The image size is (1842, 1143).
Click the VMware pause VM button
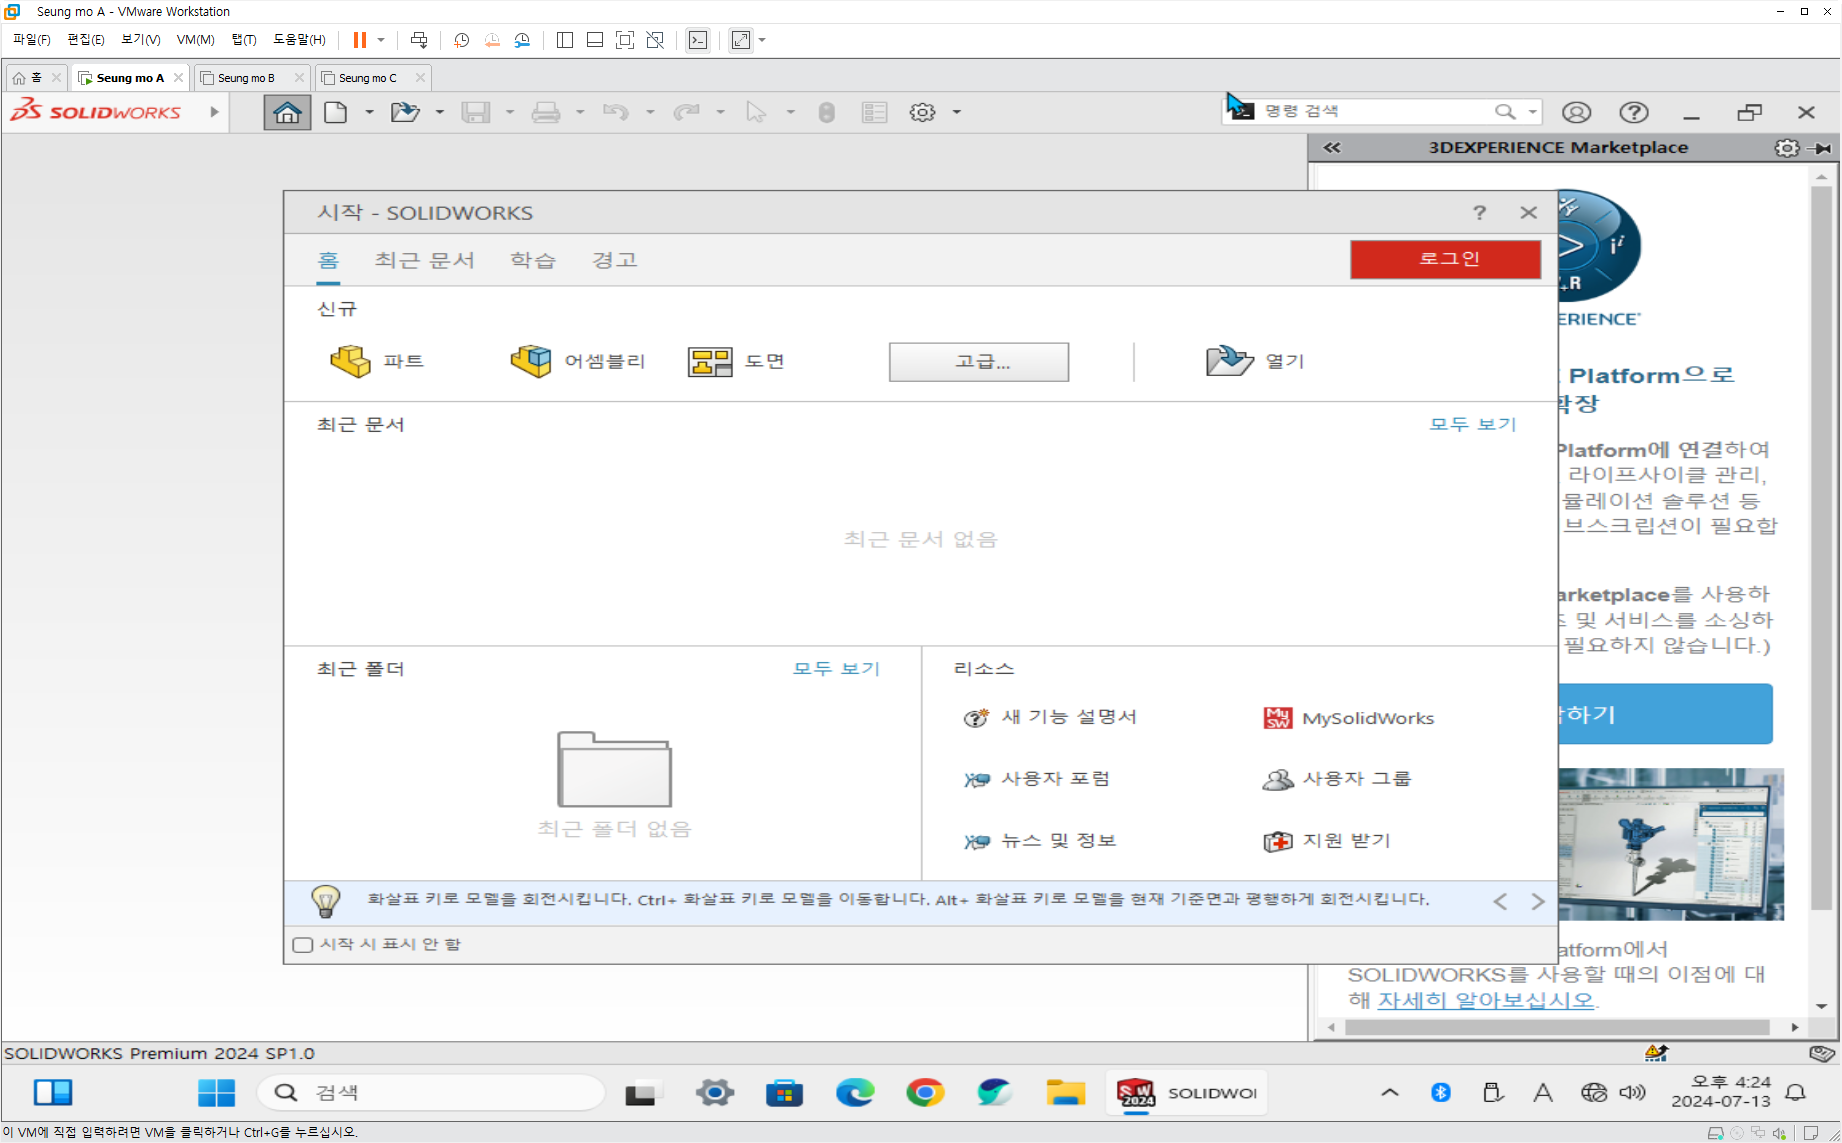359,40
